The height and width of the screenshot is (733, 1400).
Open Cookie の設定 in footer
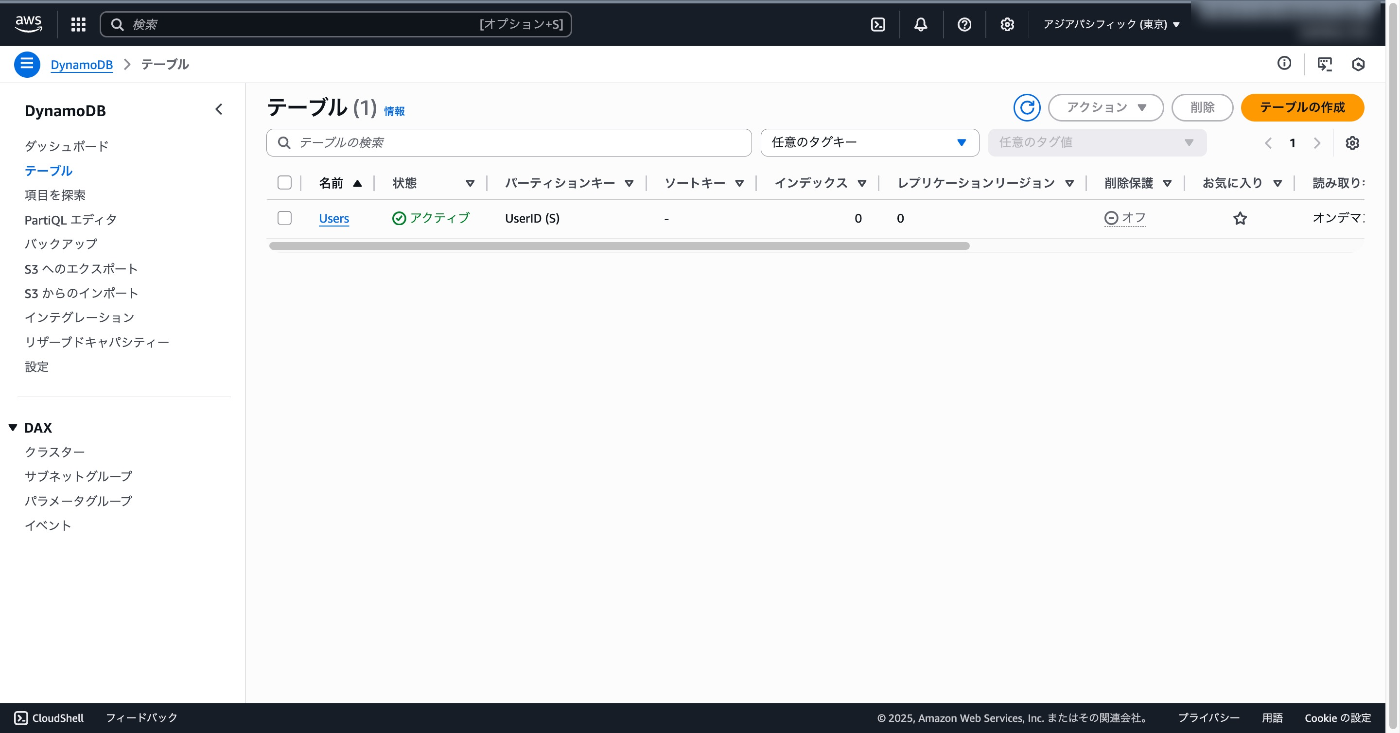(1338, 718)
